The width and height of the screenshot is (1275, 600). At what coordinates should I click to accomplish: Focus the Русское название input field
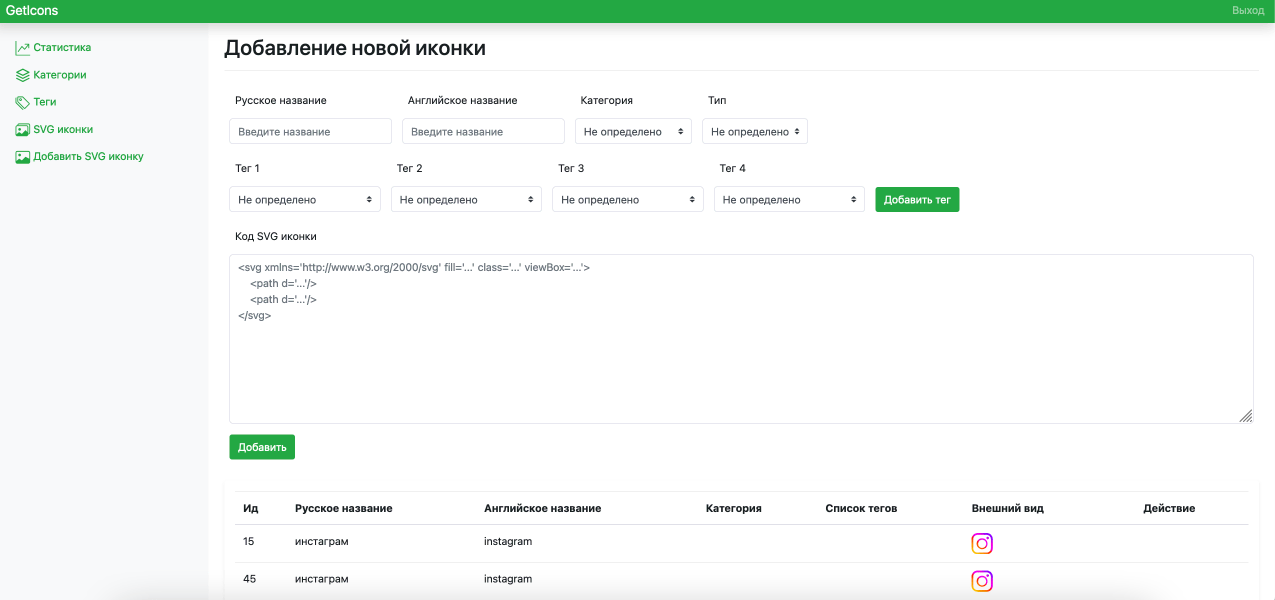point(310,131)
